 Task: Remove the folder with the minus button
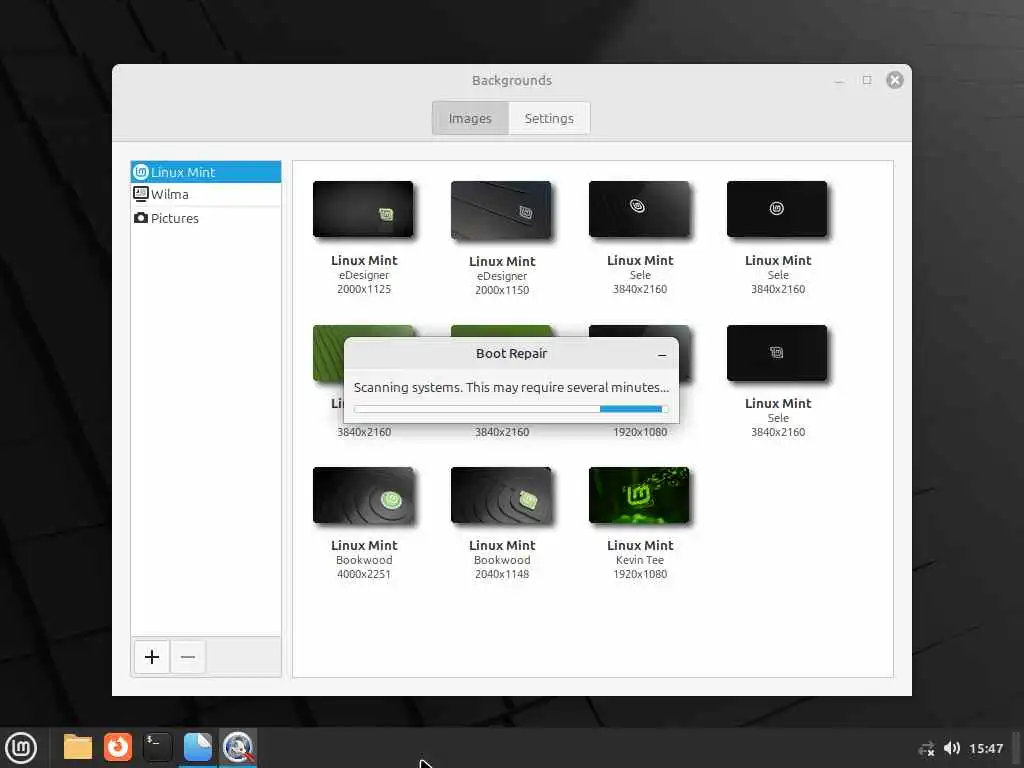click(187, 656)
